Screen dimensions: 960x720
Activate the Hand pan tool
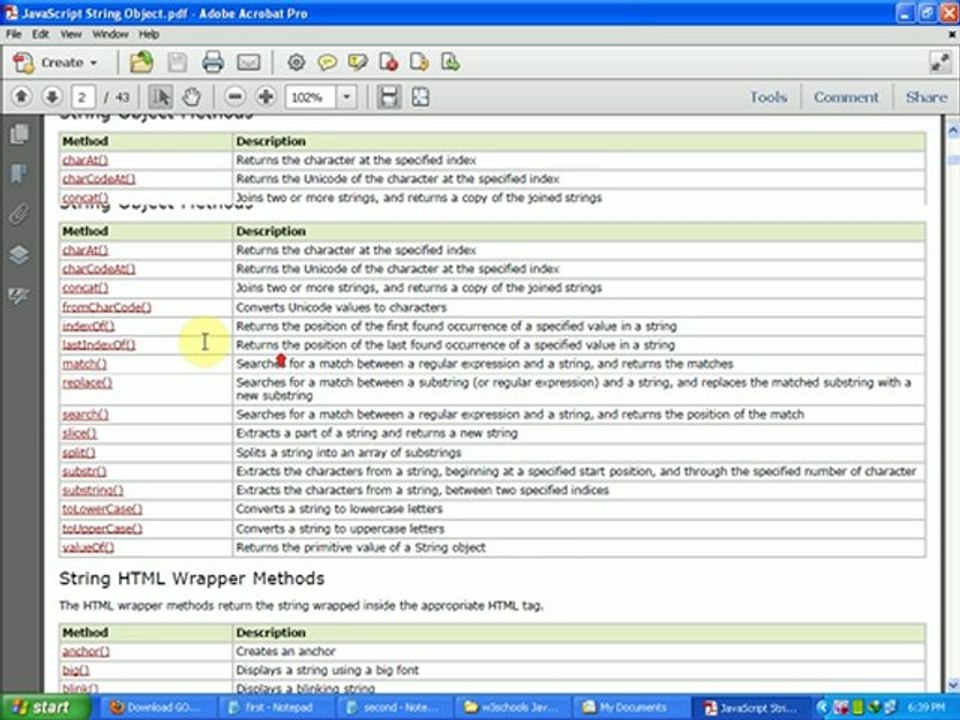click(192, 97)
